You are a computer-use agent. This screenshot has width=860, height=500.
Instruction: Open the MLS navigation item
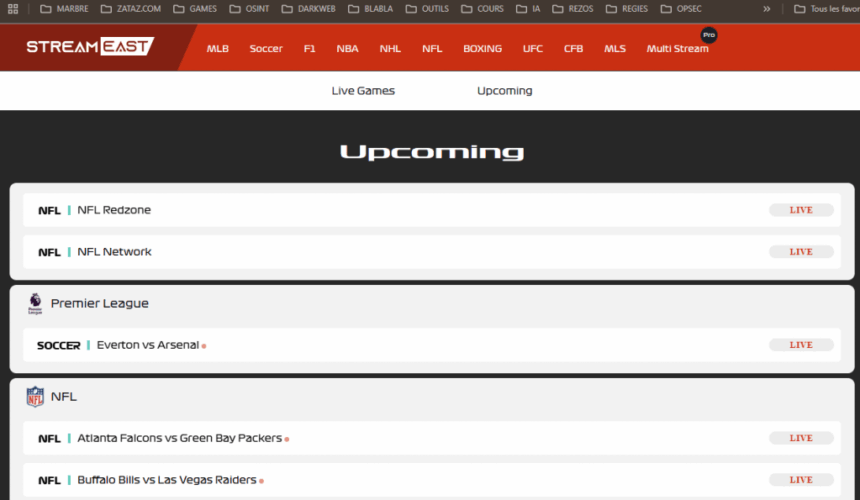(x=615, y=48)
